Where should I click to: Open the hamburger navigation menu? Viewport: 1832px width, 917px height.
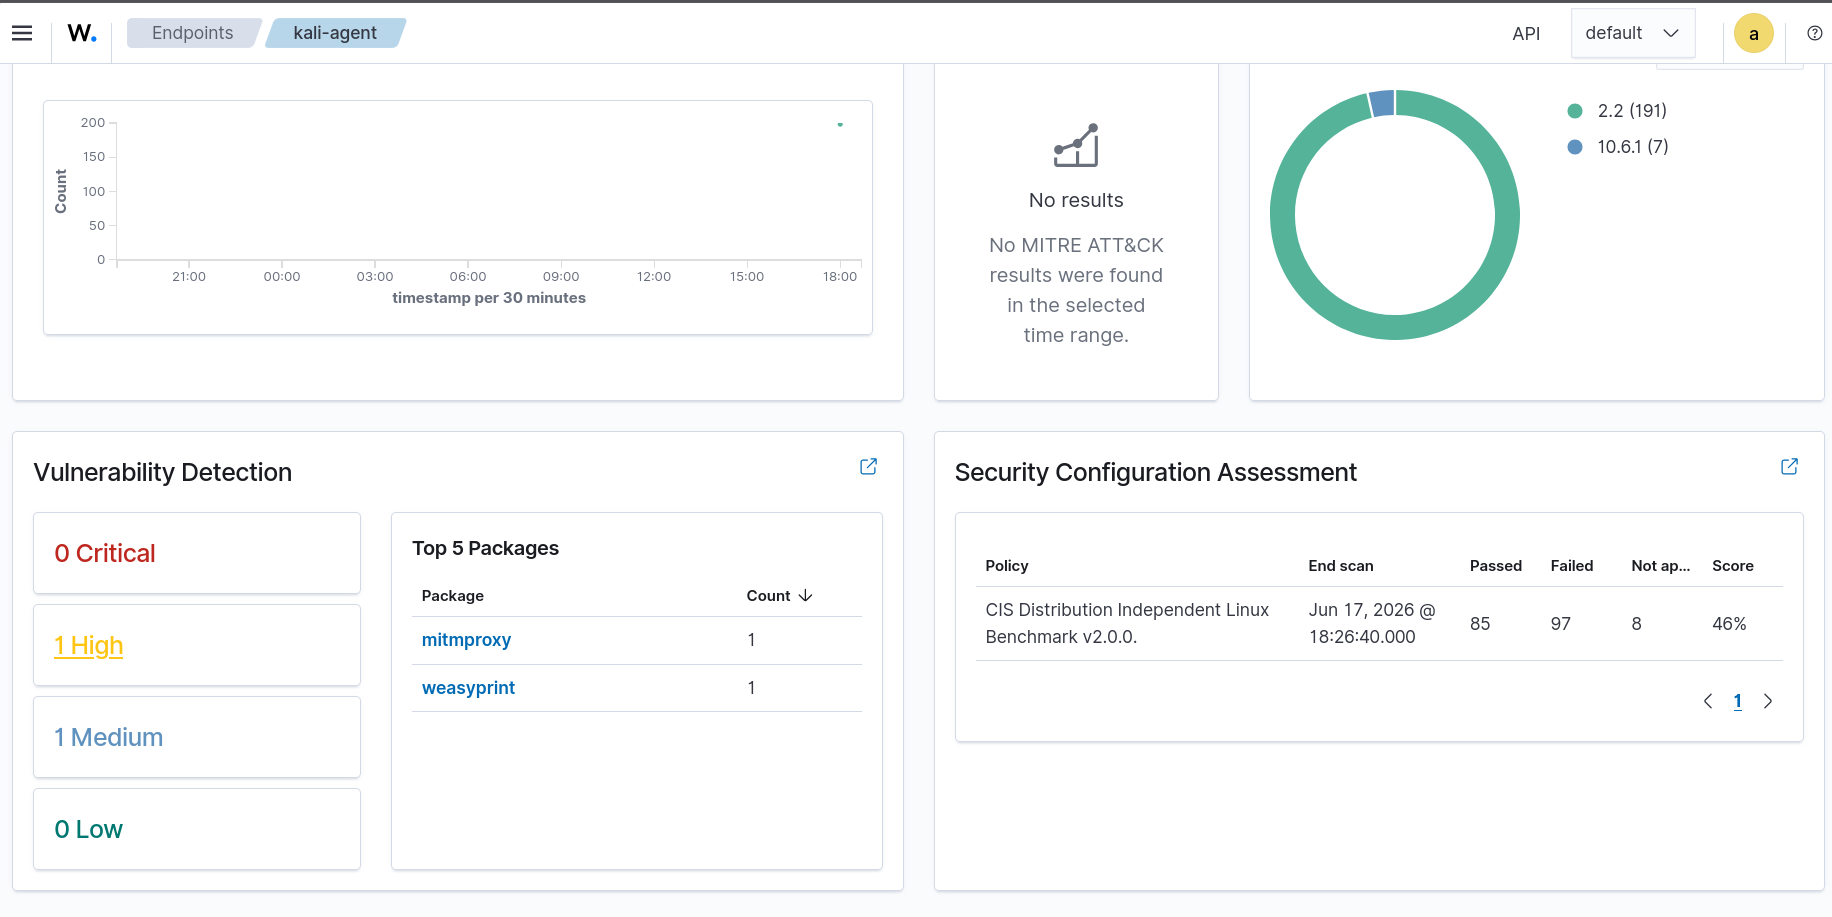tap(22, 33)
